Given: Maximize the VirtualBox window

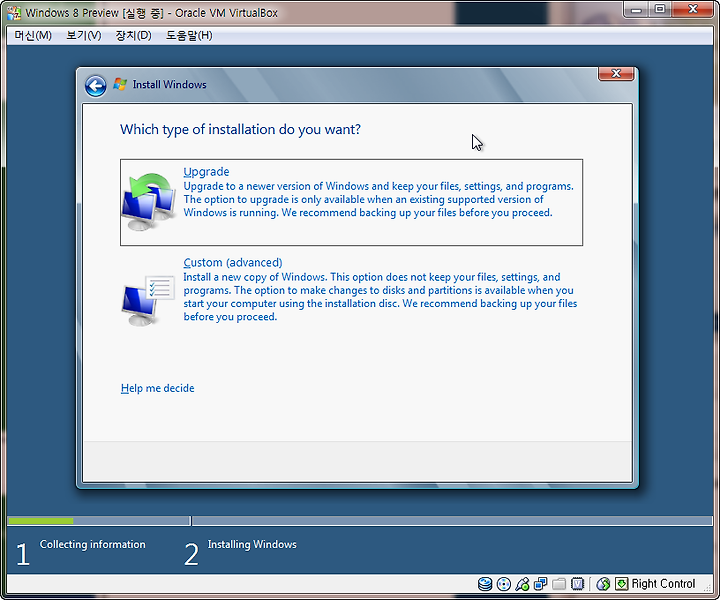Looking at the screenshot, I should pos(659,10).
